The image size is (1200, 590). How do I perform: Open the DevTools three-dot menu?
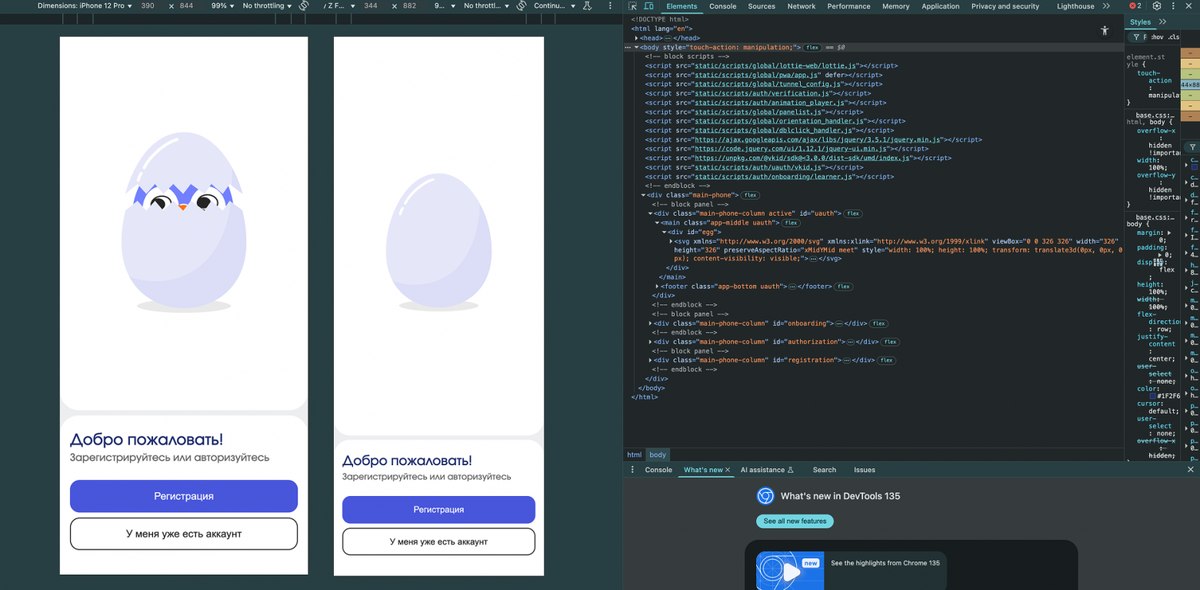pyautogui.click(x=1173, y=6)
